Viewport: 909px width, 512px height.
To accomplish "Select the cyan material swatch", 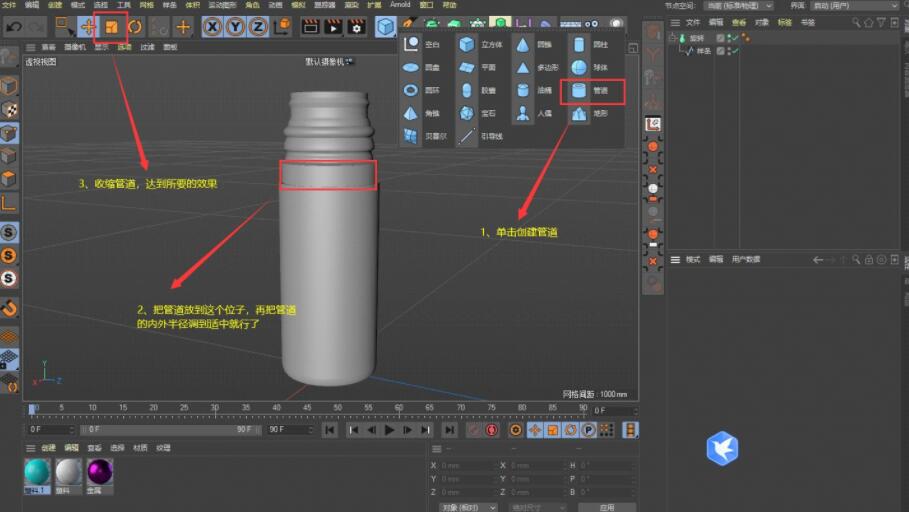I will pyautogui.click(x=37, y=472).
